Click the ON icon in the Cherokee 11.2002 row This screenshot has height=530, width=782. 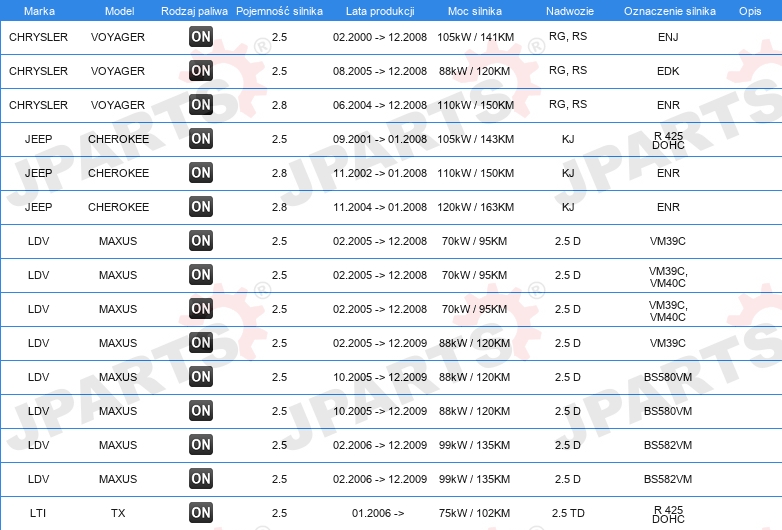[x=201, y=173]
